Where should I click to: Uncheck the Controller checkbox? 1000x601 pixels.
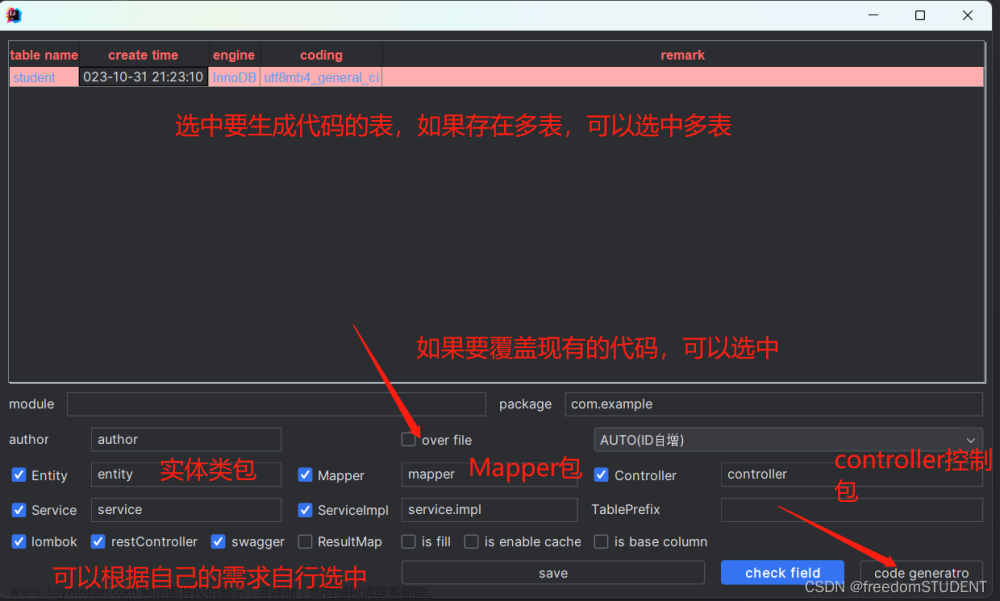coord(601,475)
